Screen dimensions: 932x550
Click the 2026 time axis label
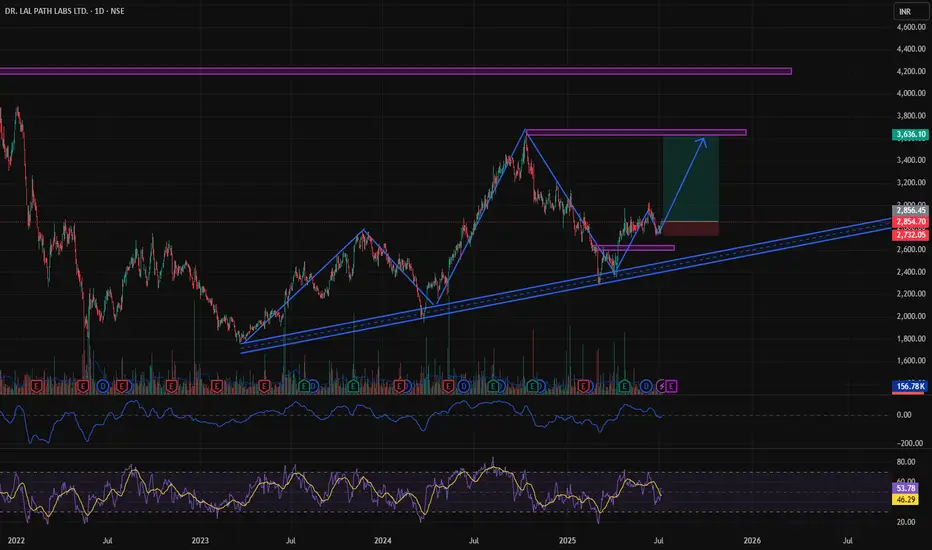752,540
